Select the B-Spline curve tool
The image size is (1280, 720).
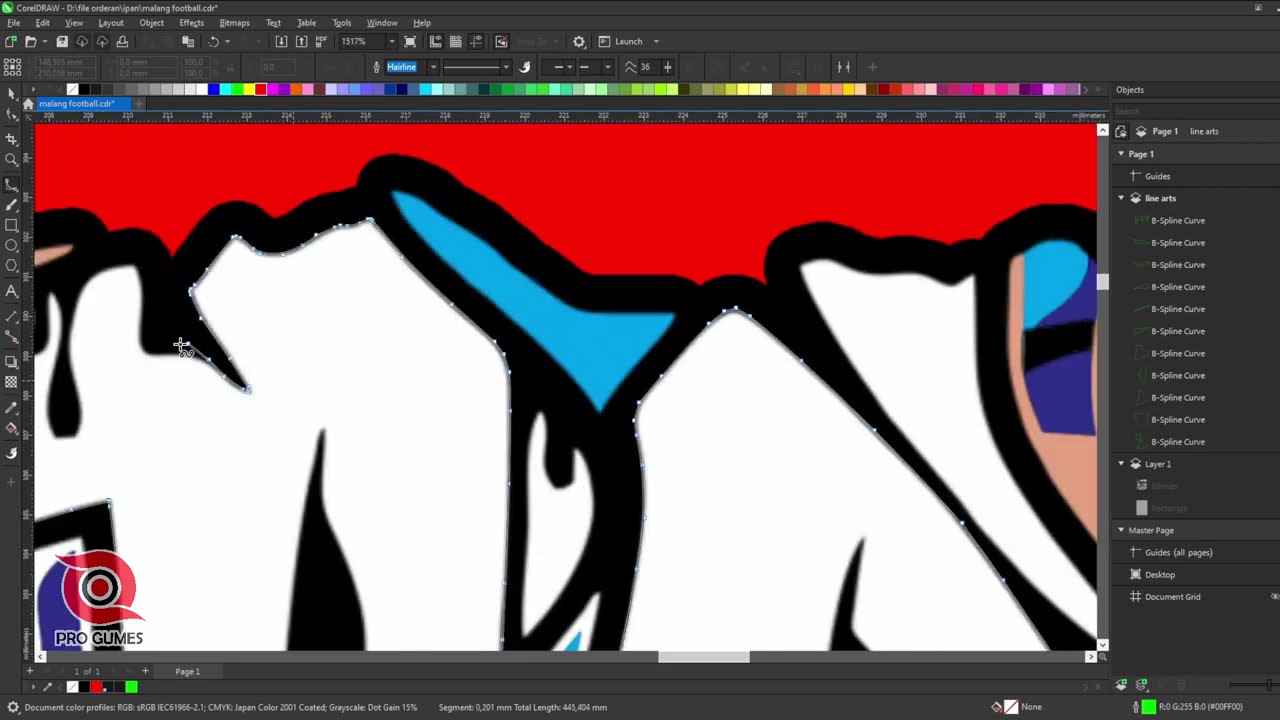point(11,183)
